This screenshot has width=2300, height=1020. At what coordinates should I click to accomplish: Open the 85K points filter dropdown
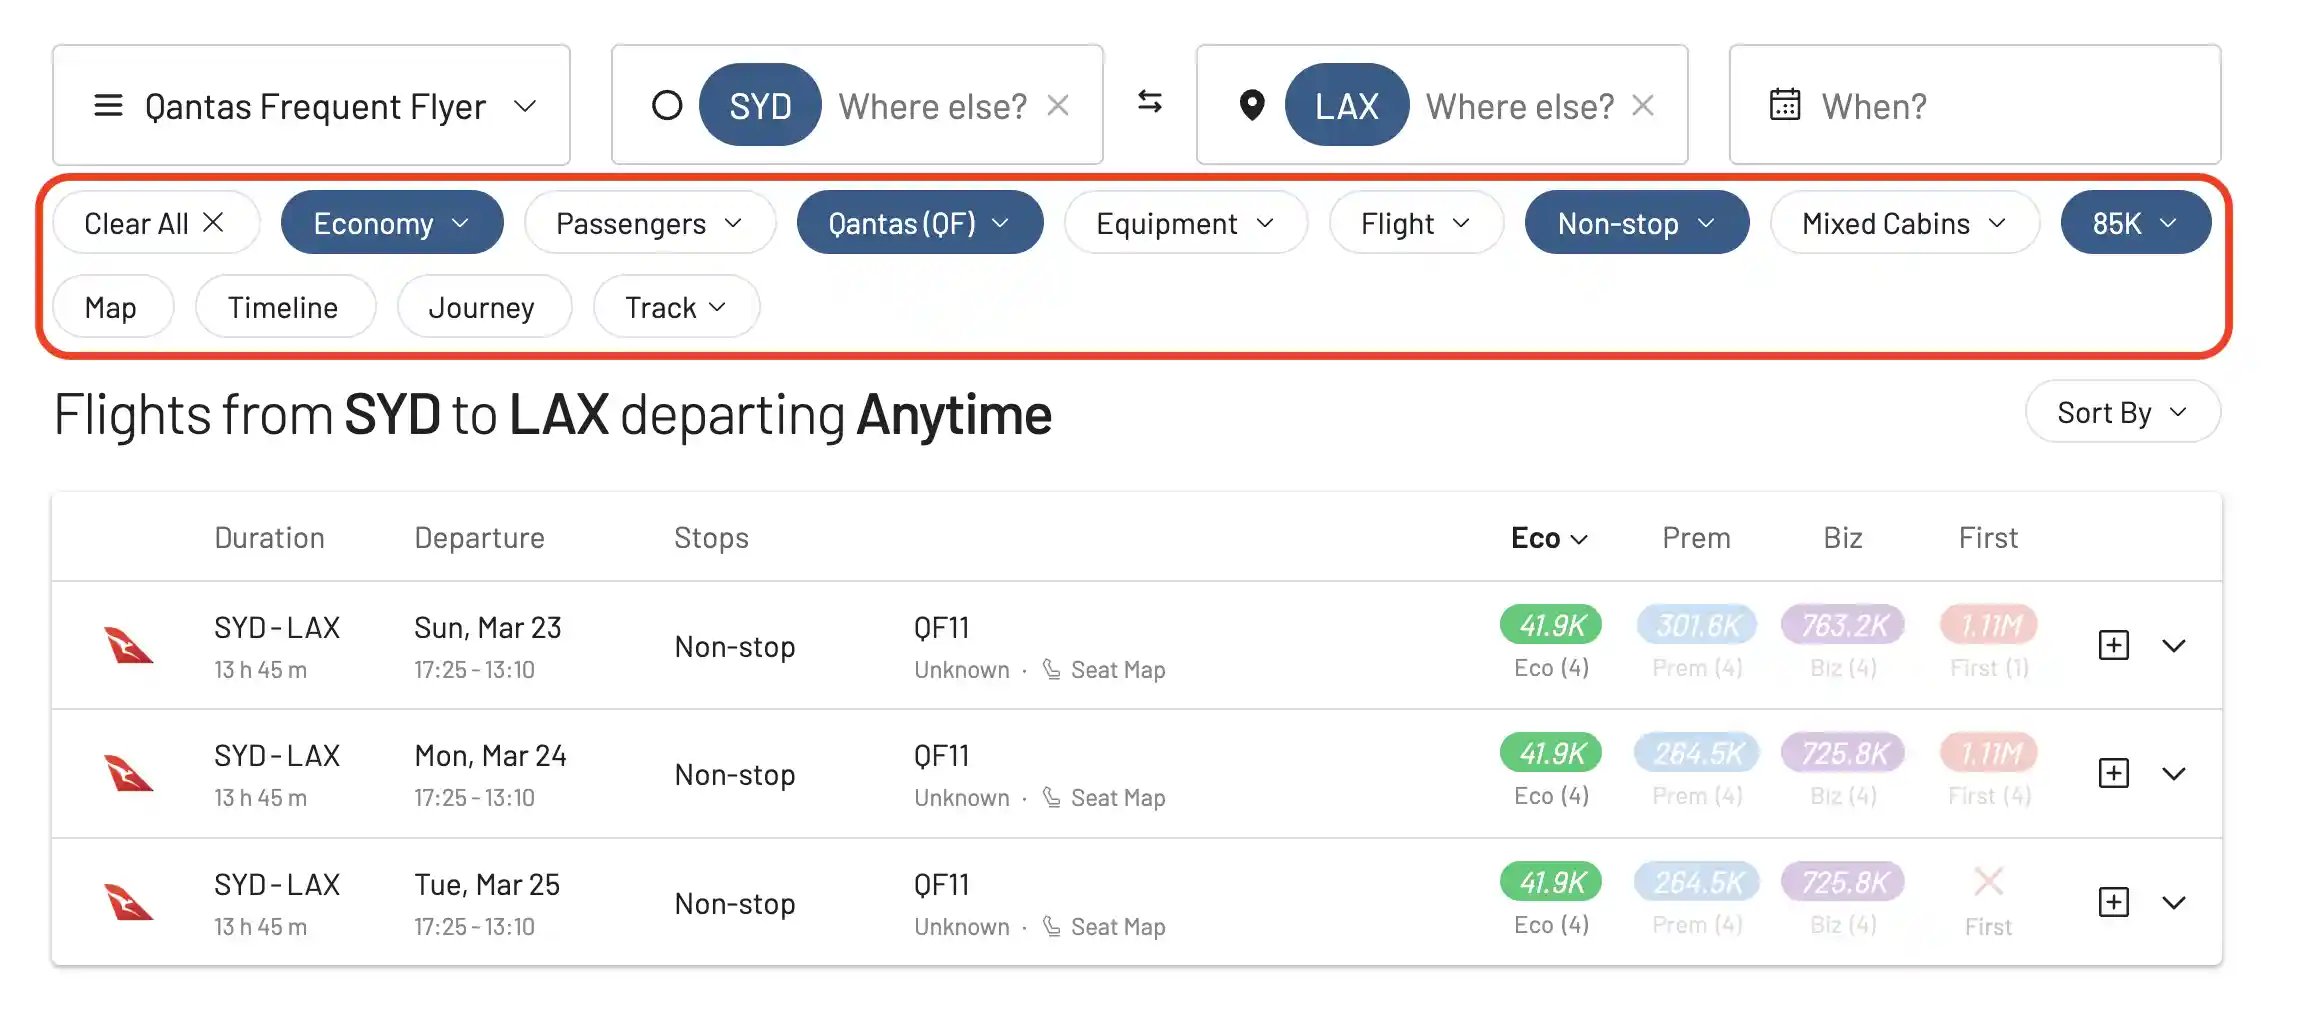[x=2136, y=223]
